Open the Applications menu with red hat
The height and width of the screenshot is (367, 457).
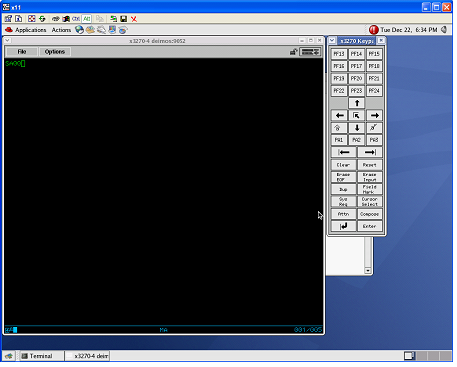[26, 30]
